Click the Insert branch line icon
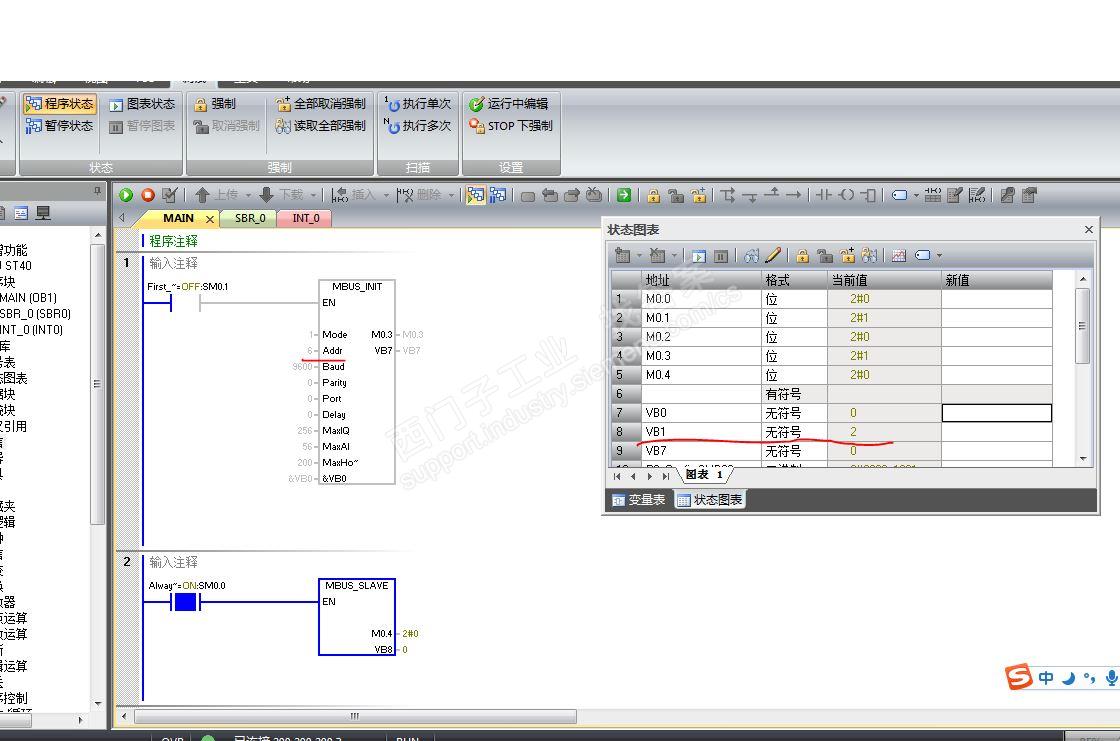This screenshot has height=741, width=1120. coord(728,195)
